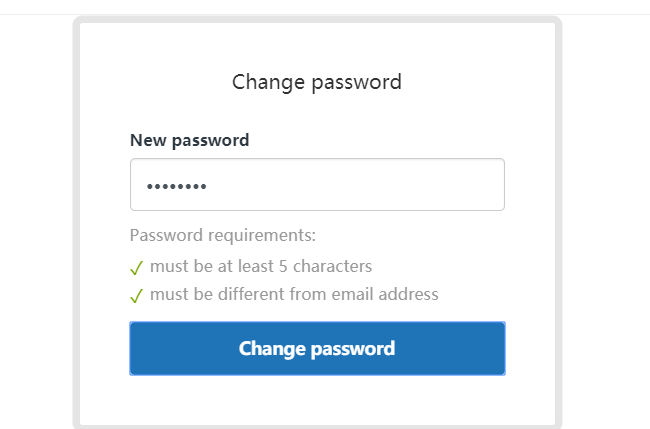
Task: Place the cursor after the last password dot
Action: (x=208, y=187)
